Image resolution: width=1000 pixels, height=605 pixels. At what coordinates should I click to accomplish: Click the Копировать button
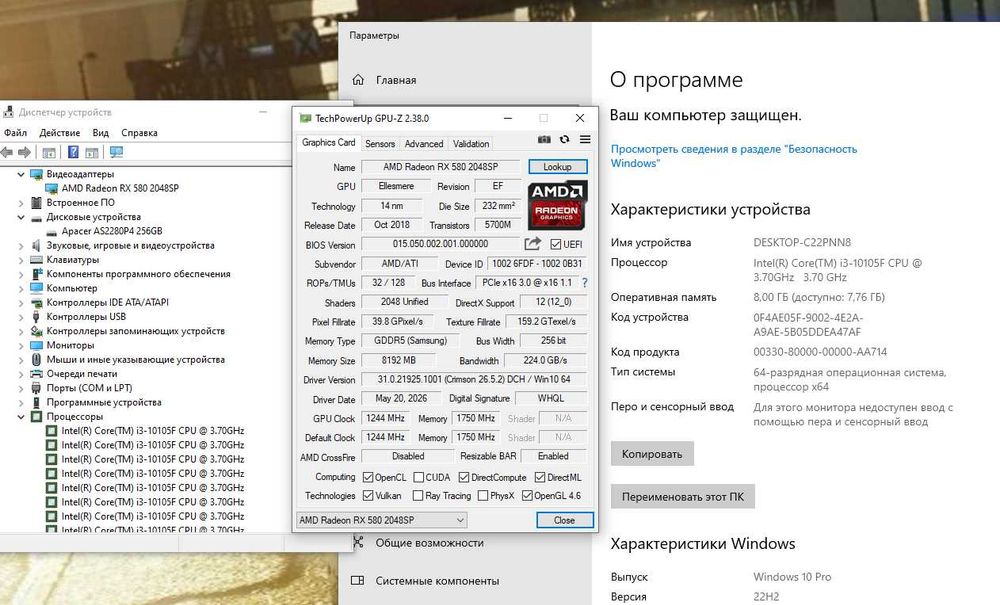click(652, 454)
